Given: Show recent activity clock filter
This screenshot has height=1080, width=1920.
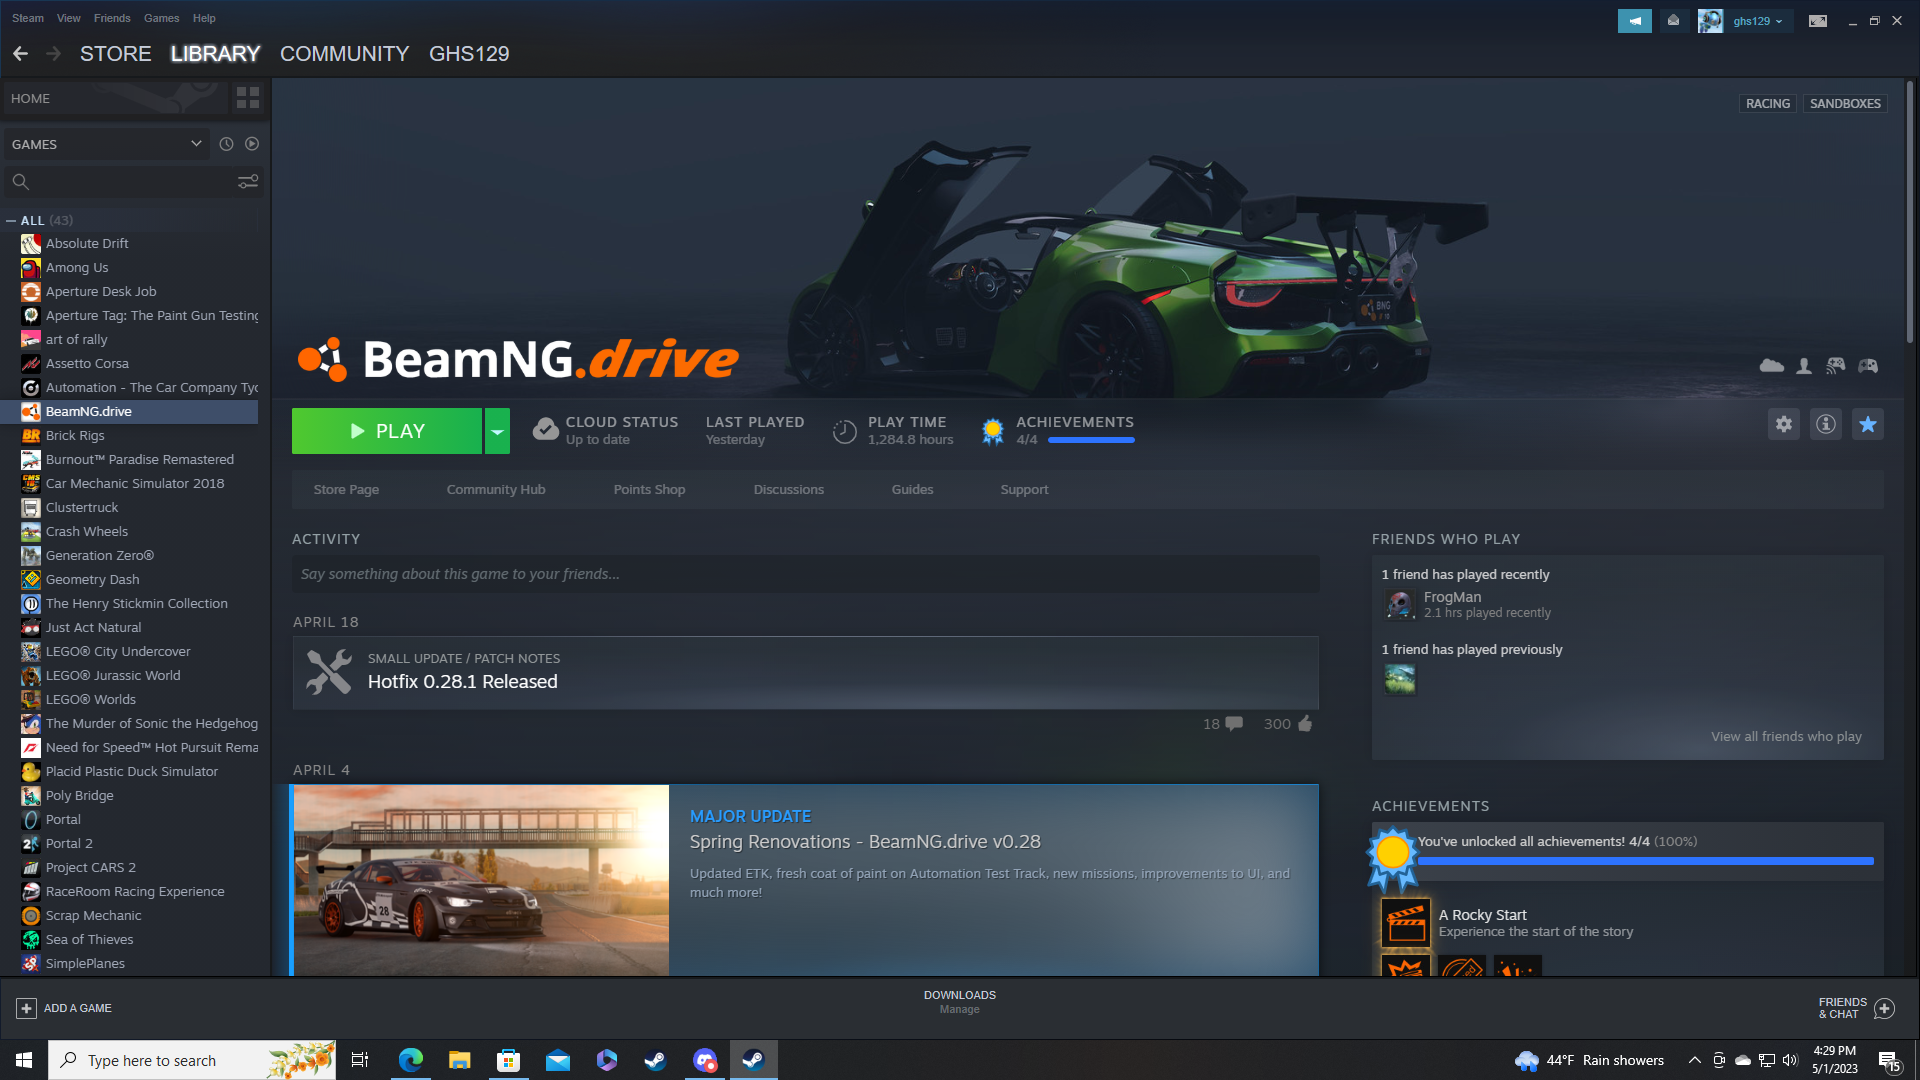Looking at the screenshot, I should coord(227,144).
